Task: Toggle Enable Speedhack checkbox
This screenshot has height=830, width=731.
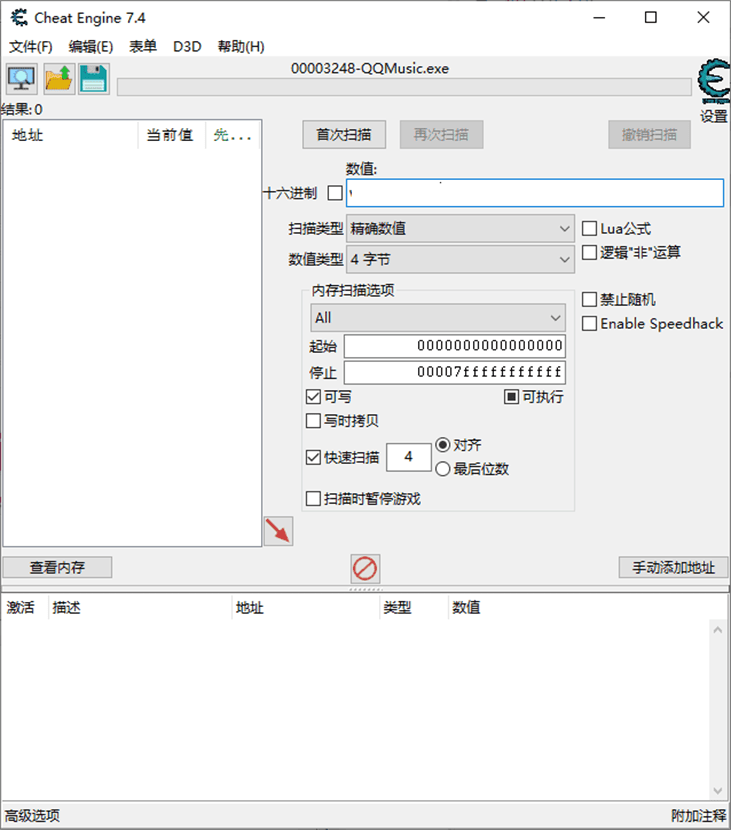Action: 589,323
